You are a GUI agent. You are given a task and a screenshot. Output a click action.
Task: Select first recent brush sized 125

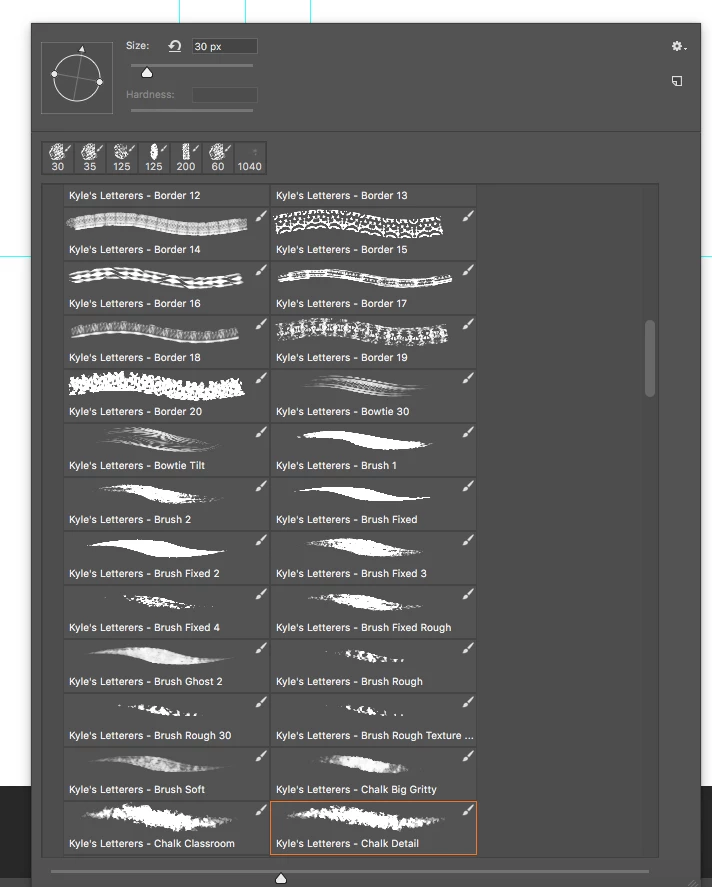(x=122, y=158)
